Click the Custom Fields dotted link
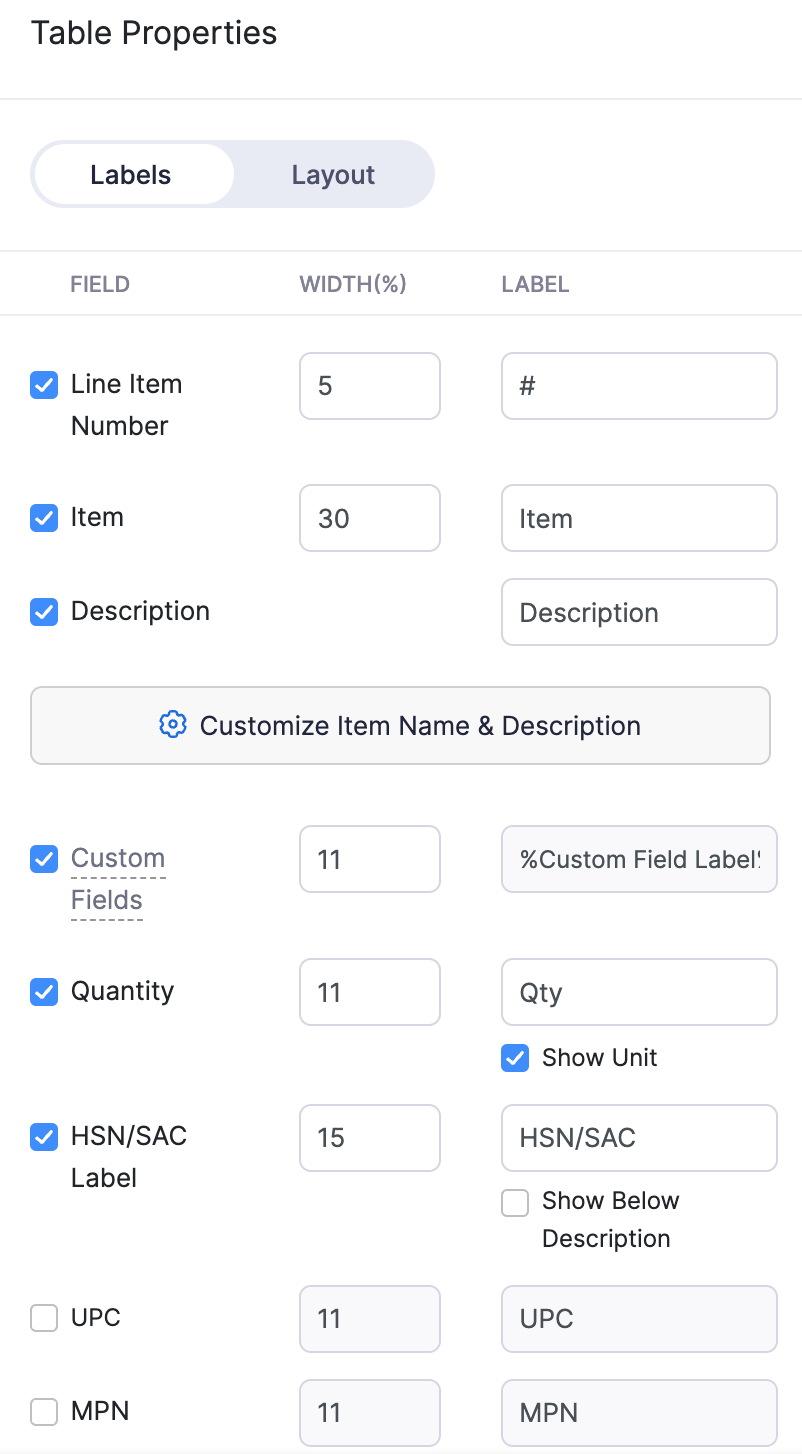 click(117, 879)
